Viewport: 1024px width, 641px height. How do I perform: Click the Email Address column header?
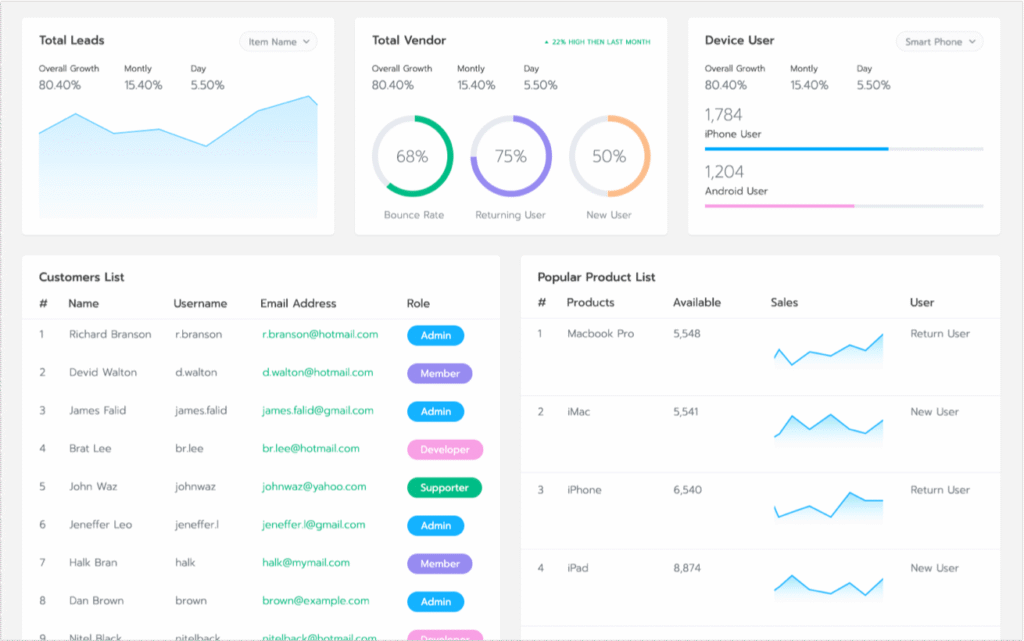point(298,303)
